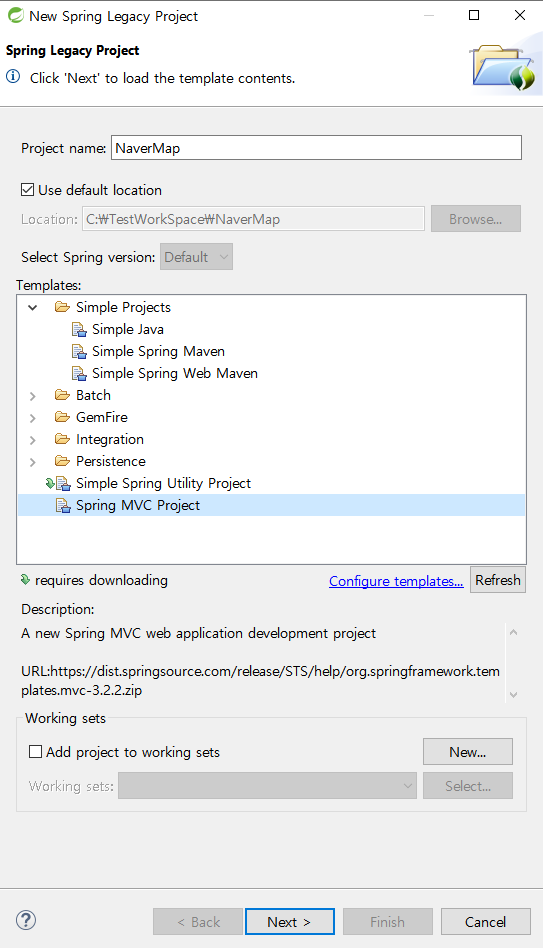Open the Configure templates link
The width and height of the screenshot is (543, 948).
click(396, 581)
